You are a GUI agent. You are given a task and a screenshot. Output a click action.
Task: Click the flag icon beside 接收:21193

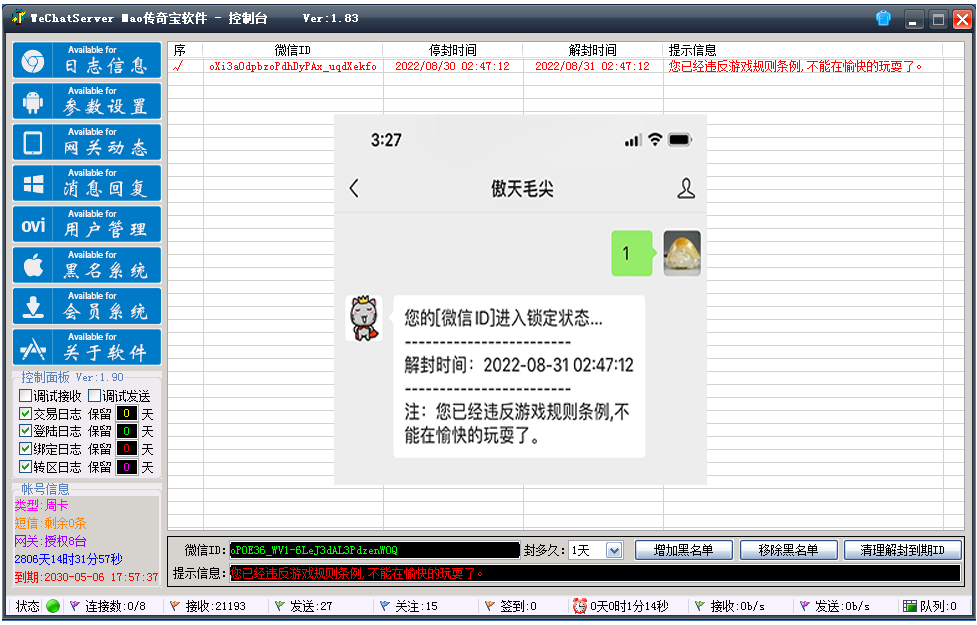click(175, 606)
